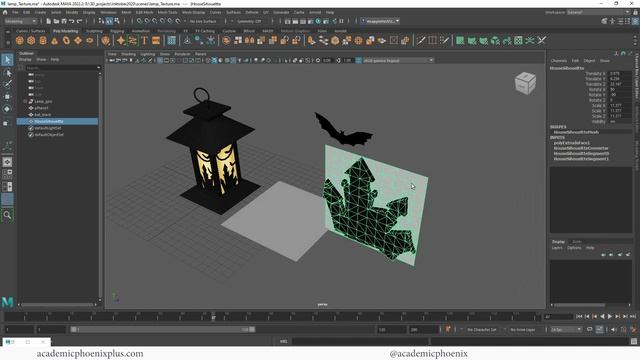The image size is (640, 360).
Task: Click the polygon Type text tool icon
Action: [x=144, y=40]
